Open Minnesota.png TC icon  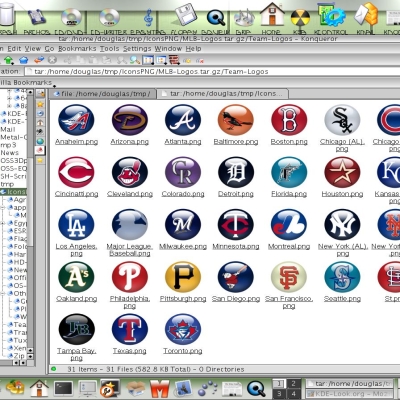point(236,225)
